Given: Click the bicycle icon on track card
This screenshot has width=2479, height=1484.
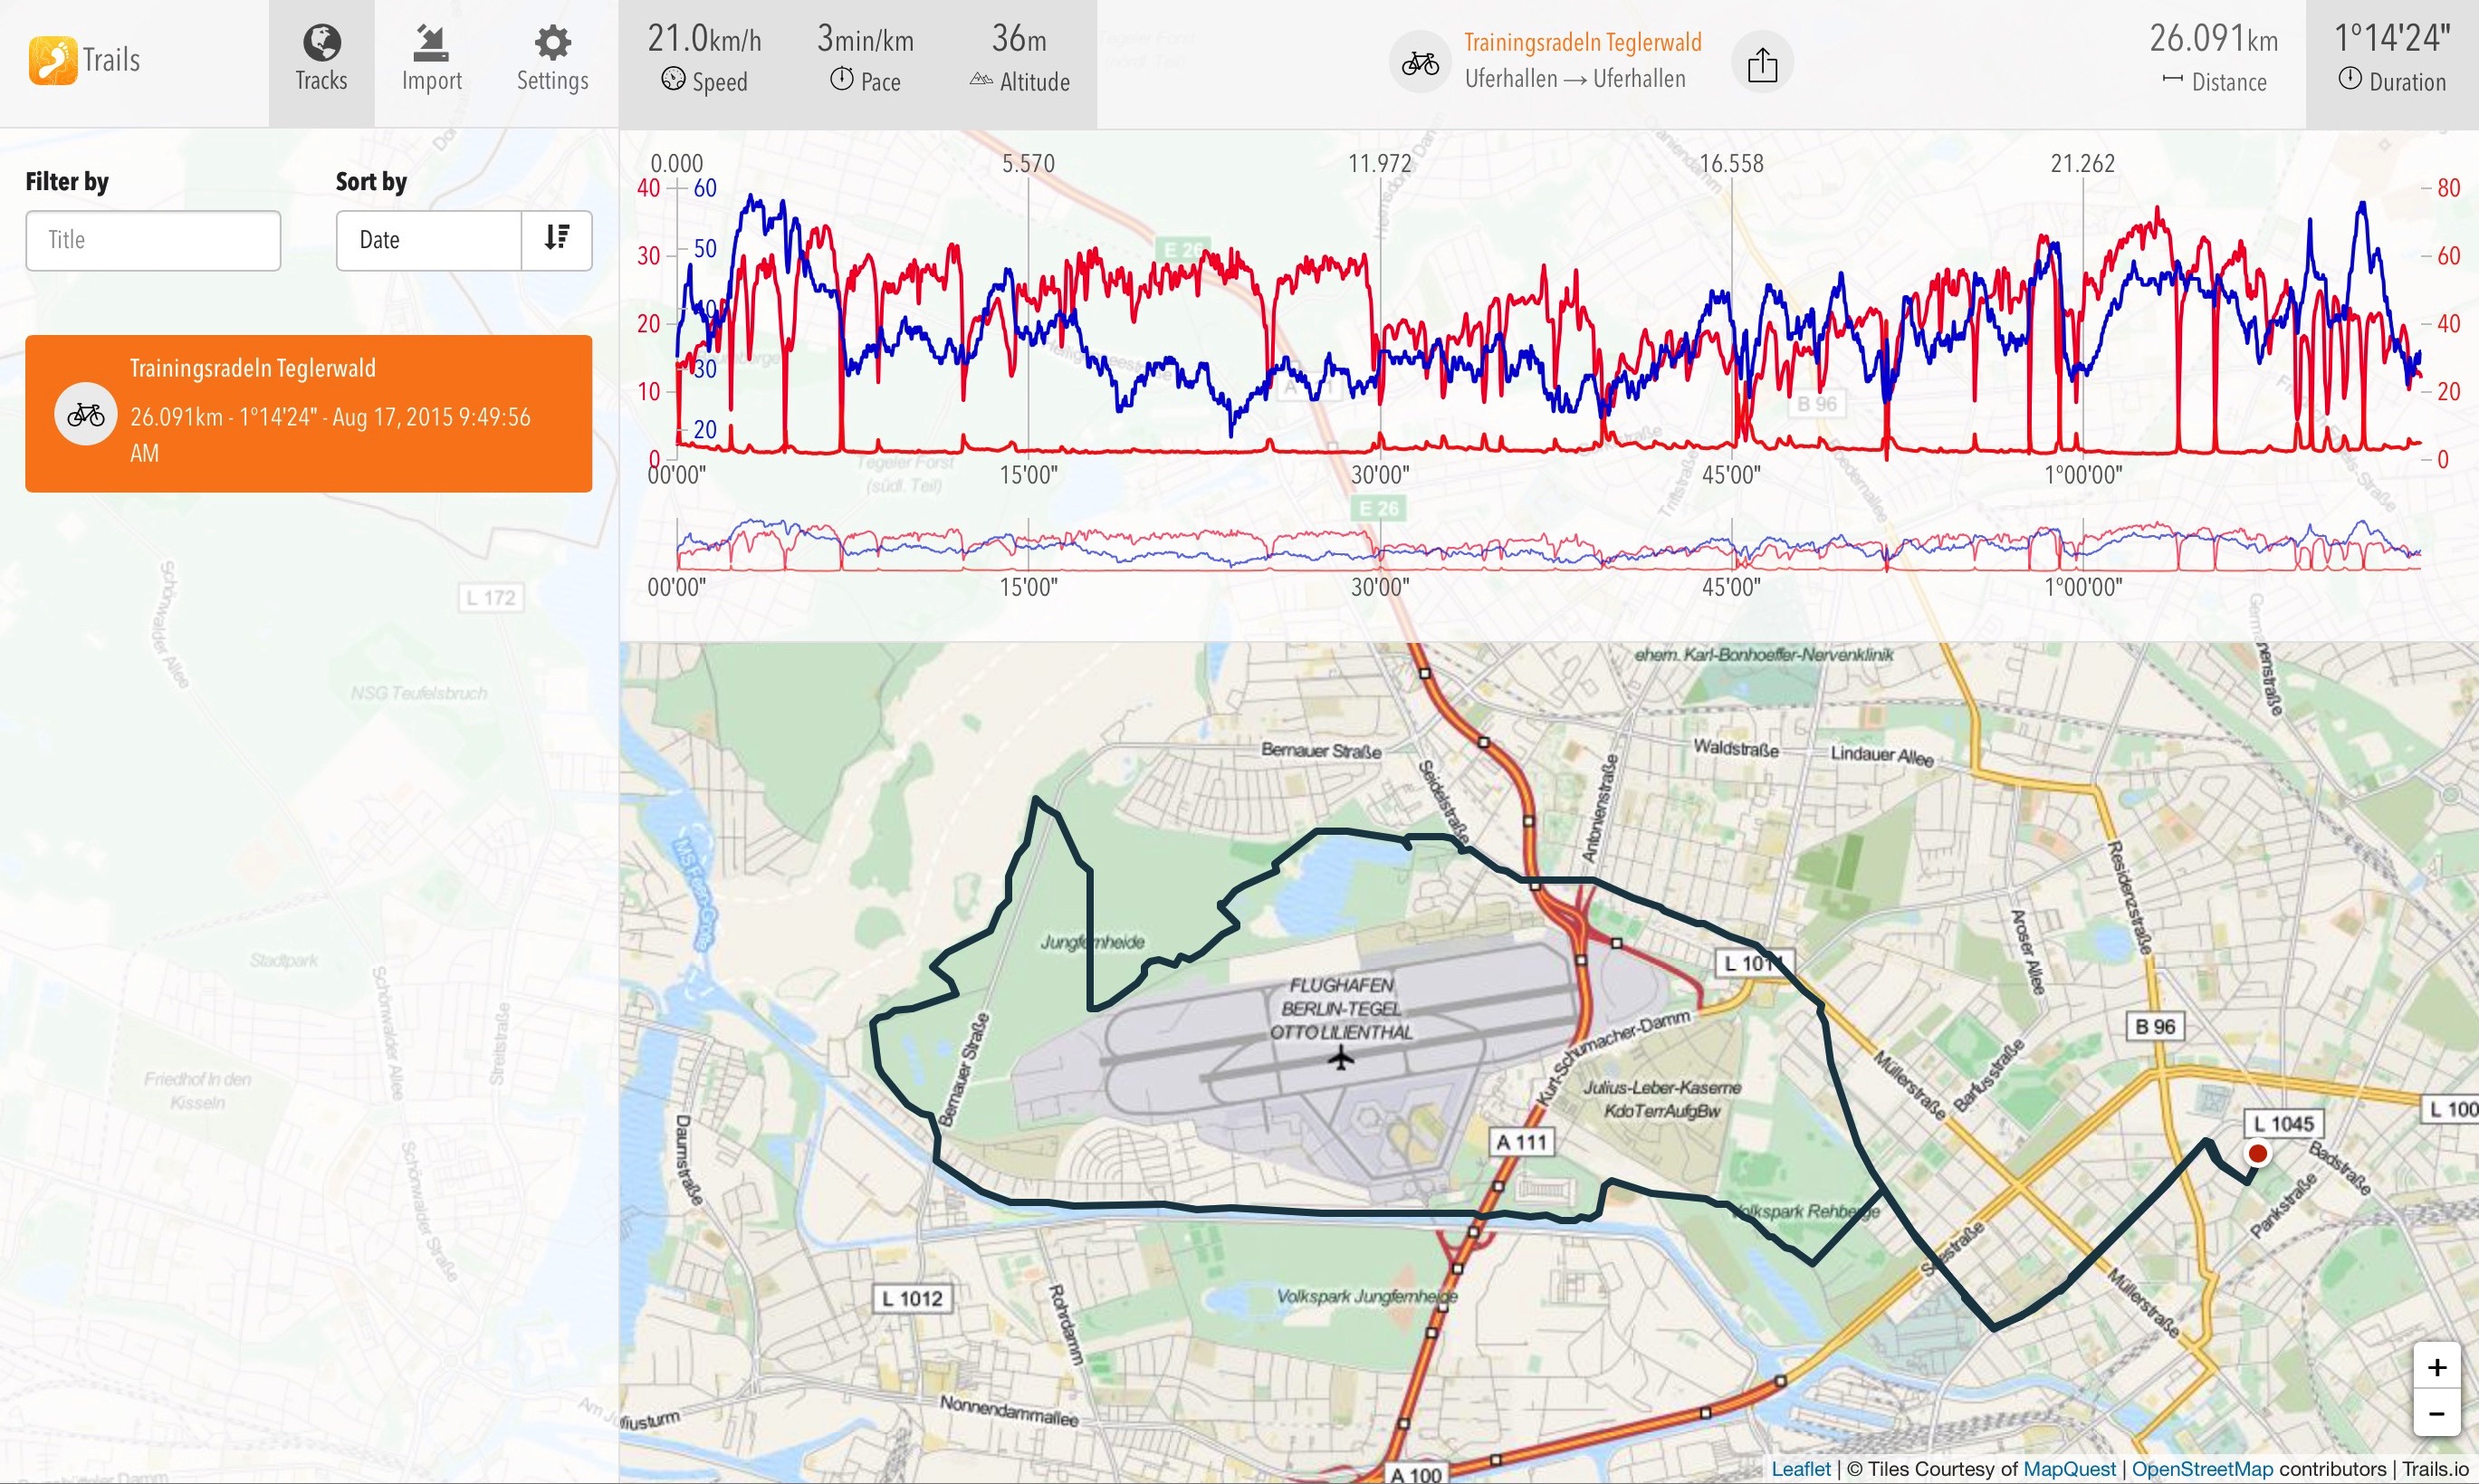Looking at the screenshot, I should point(86,414).
